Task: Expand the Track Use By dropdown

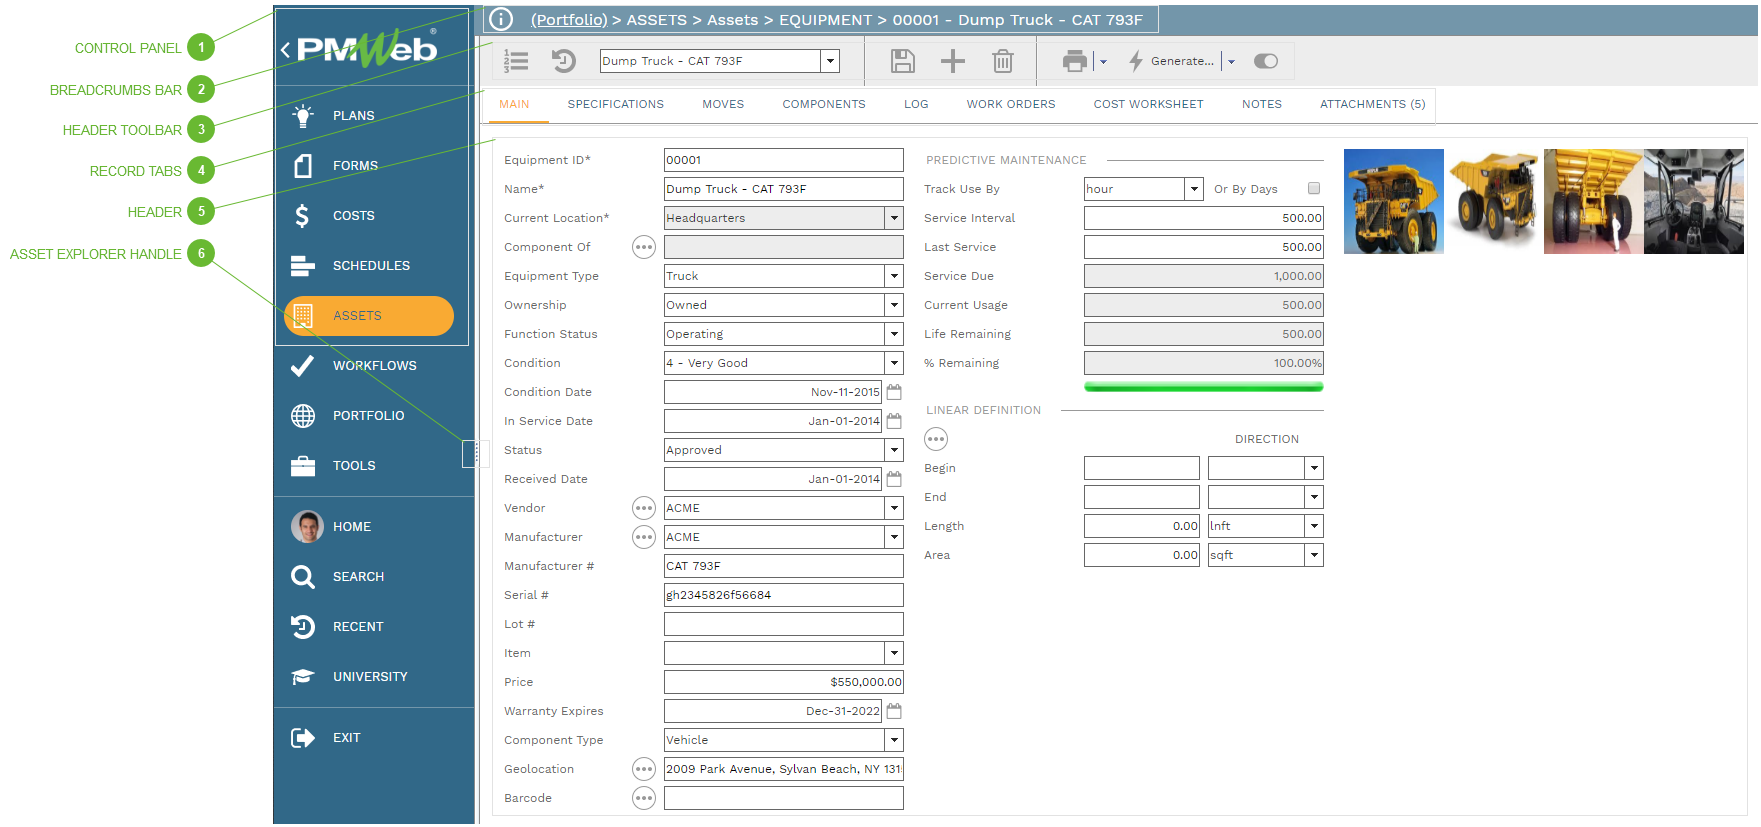Action: point(1193,189)
